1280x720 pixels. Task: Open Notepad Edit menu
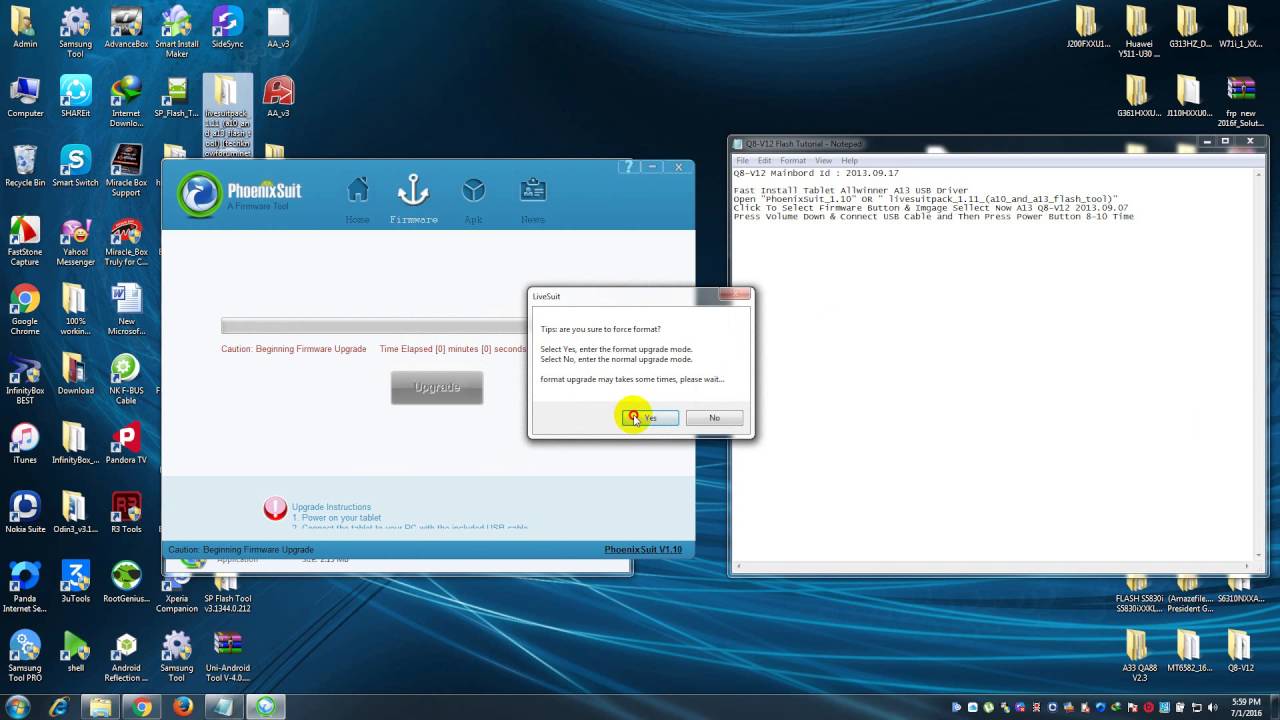click(765, 160)
